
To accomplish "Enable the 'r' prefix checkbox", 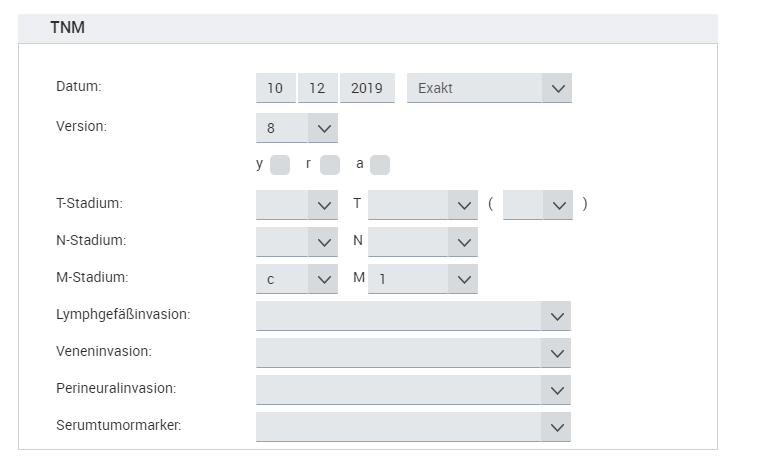I will click(x=330, y=165).
